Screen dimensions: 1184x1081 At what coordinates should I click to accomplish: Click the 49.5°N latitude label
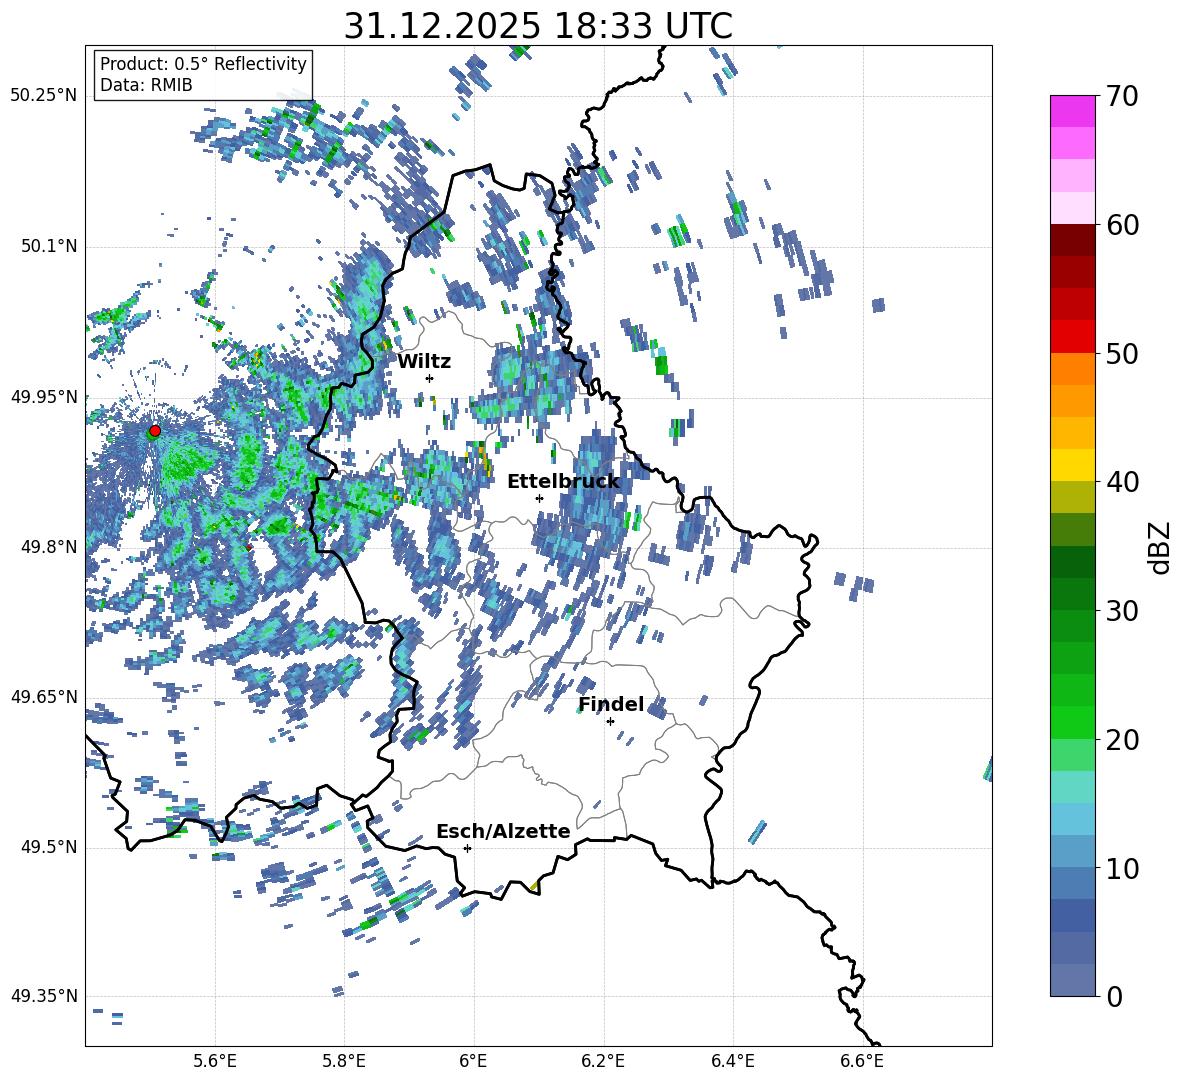point(48,847)
